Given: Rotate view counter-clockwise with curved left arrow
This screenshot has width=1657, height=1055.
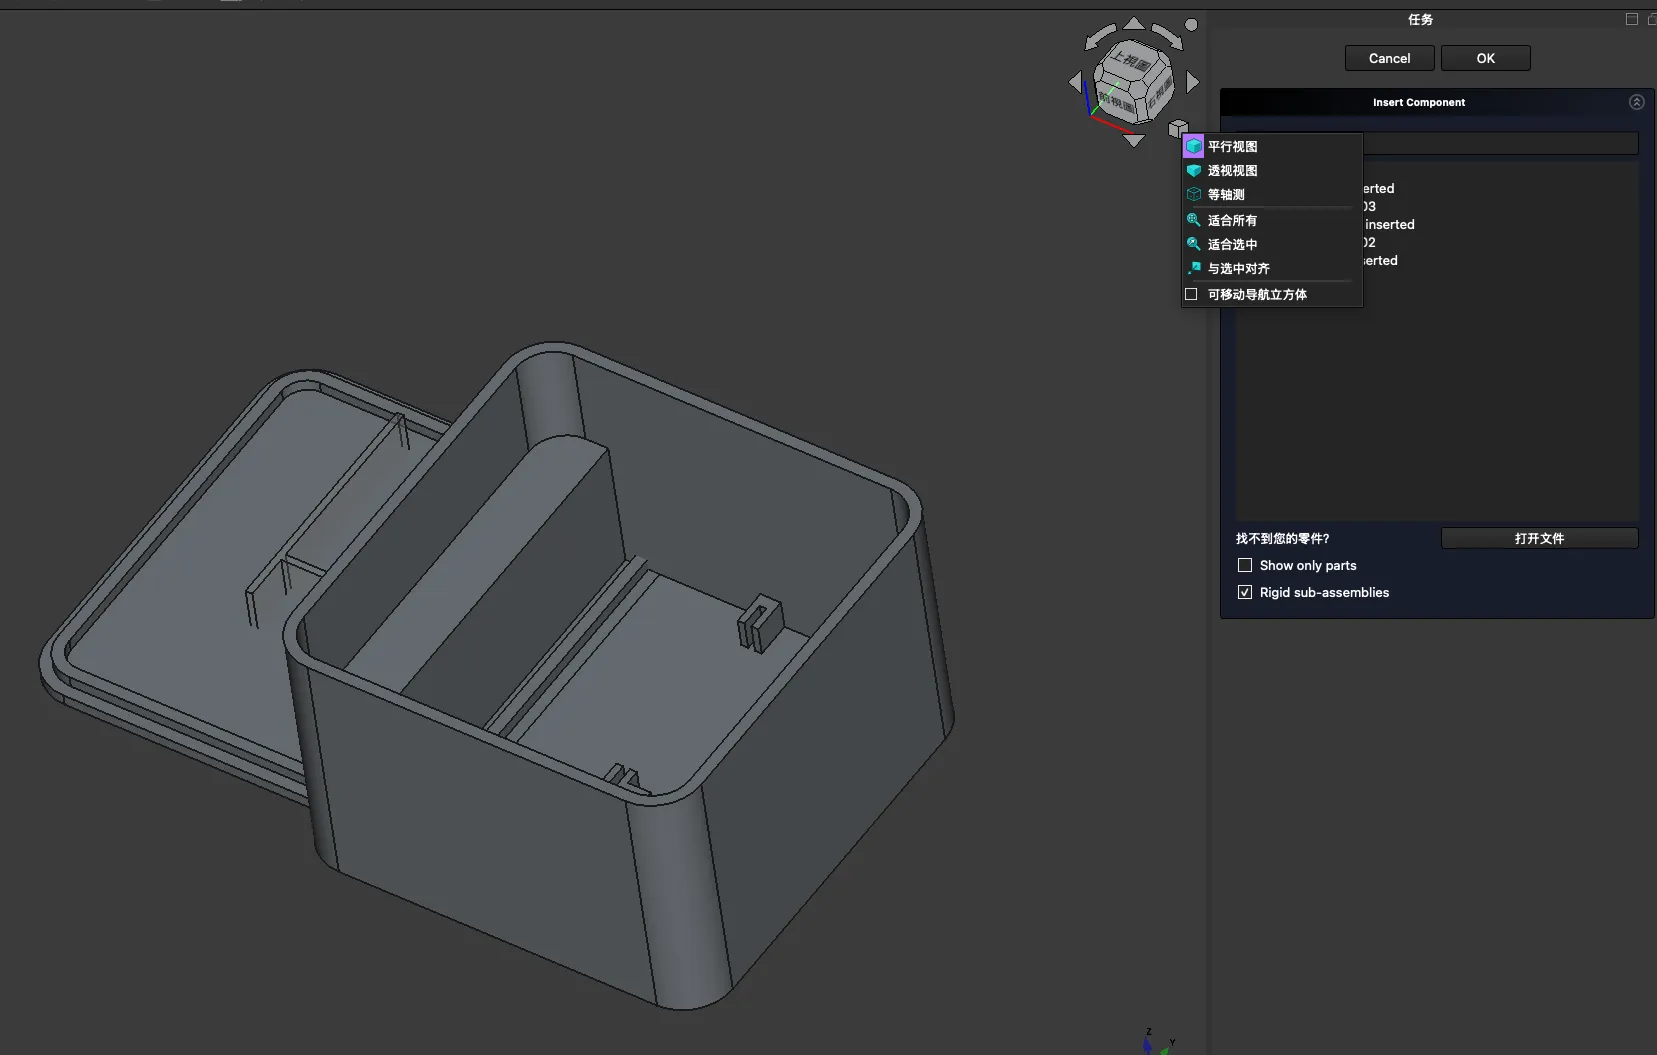Looking at the screenshot, I should coord(1100,36).
